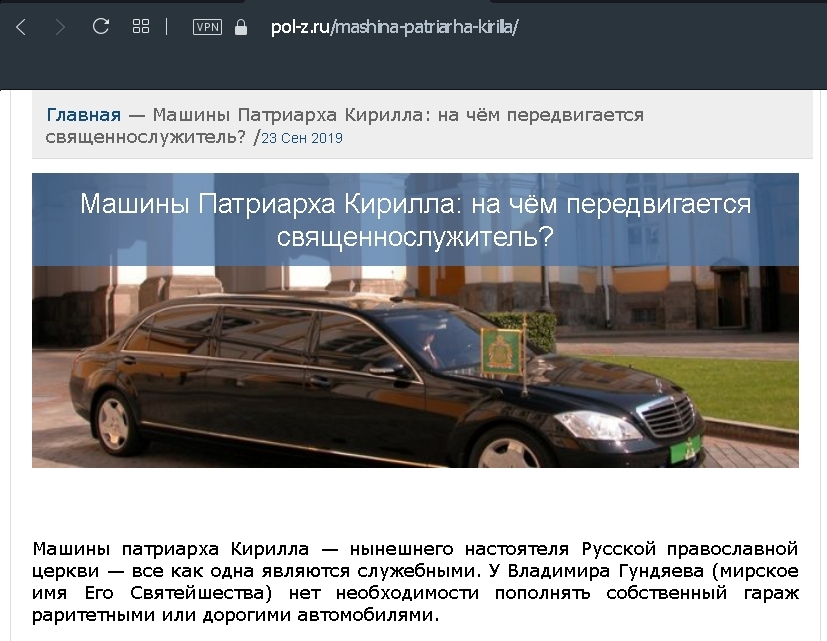Click the limousine's rear wheel
This screenshot has height=641, width=827.
115,423
